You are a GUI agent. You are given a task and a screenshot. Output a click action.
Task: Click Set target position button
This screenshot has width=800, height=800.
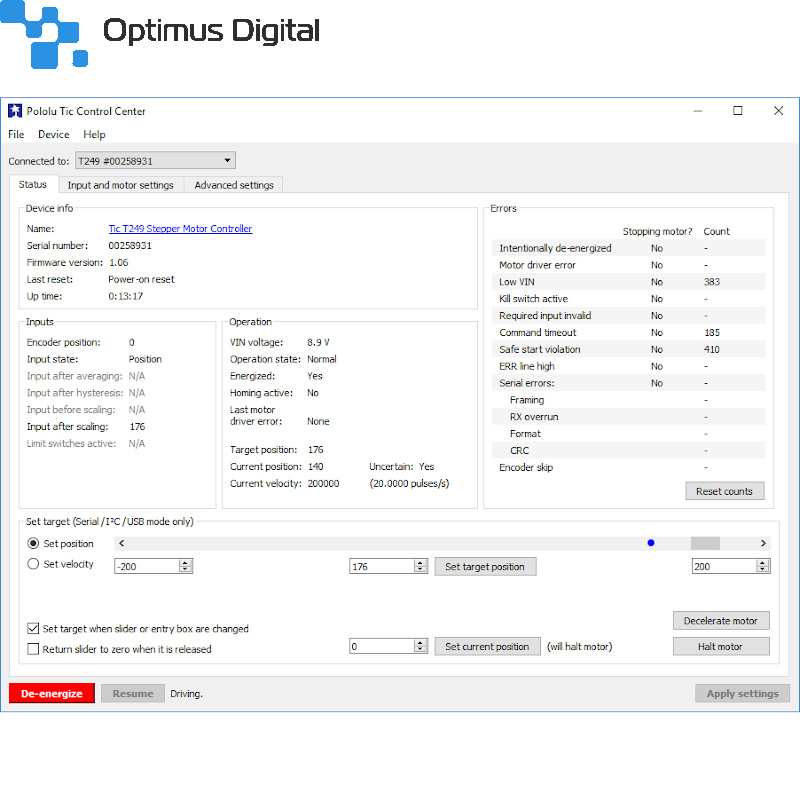point(485,566)
